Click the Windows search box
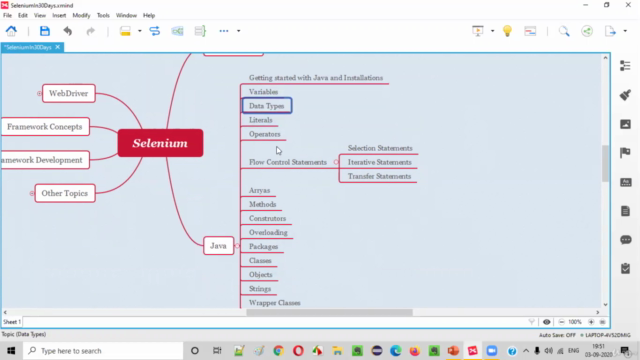The width and height of the screenshot is (640, 360). coord(103,351)
